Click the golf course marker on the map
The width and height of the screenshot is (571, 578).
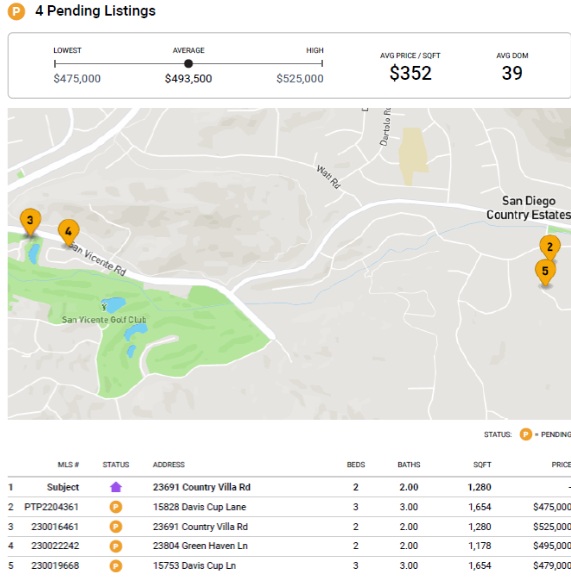(x=104, y=306)
